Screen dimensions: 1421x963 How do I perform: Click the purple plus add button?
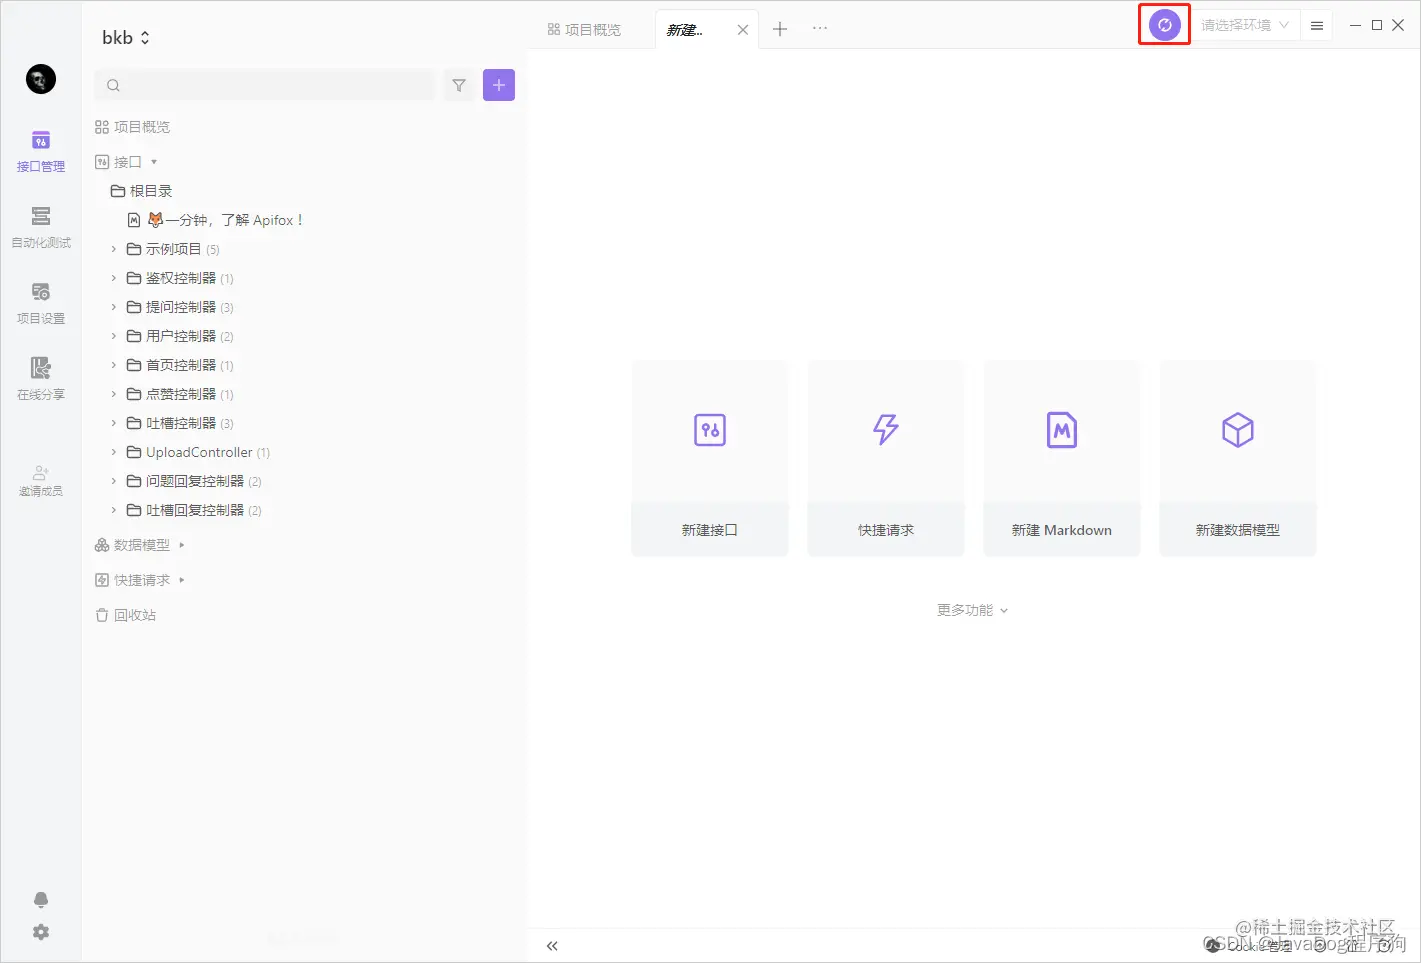click(x=499, y=85)
